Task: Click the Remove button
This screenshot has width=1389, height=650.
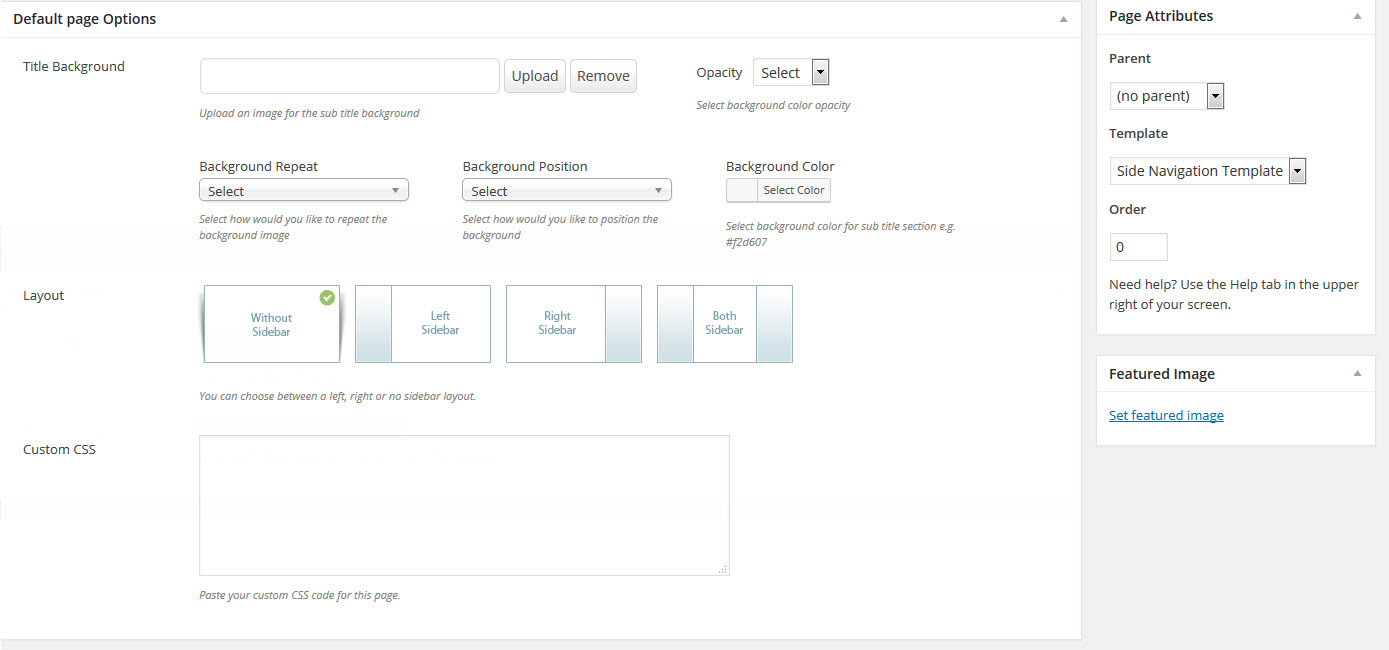Action: tap(603, 76)
